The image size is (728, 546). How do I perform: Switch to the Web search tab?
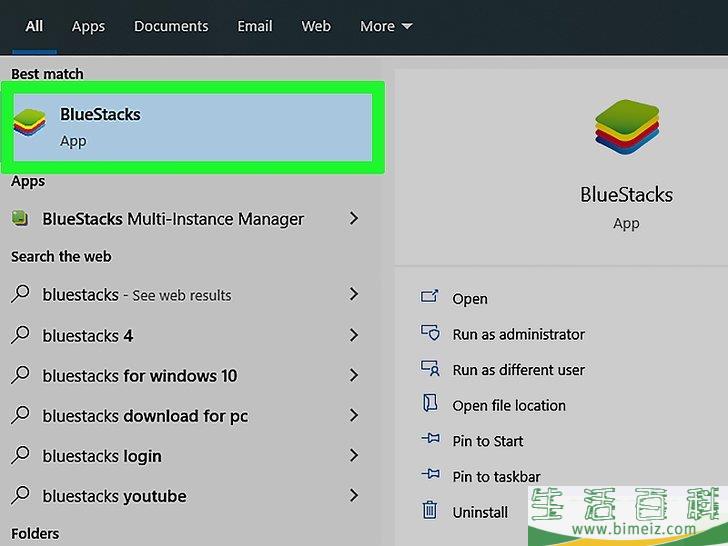(316, 26)
